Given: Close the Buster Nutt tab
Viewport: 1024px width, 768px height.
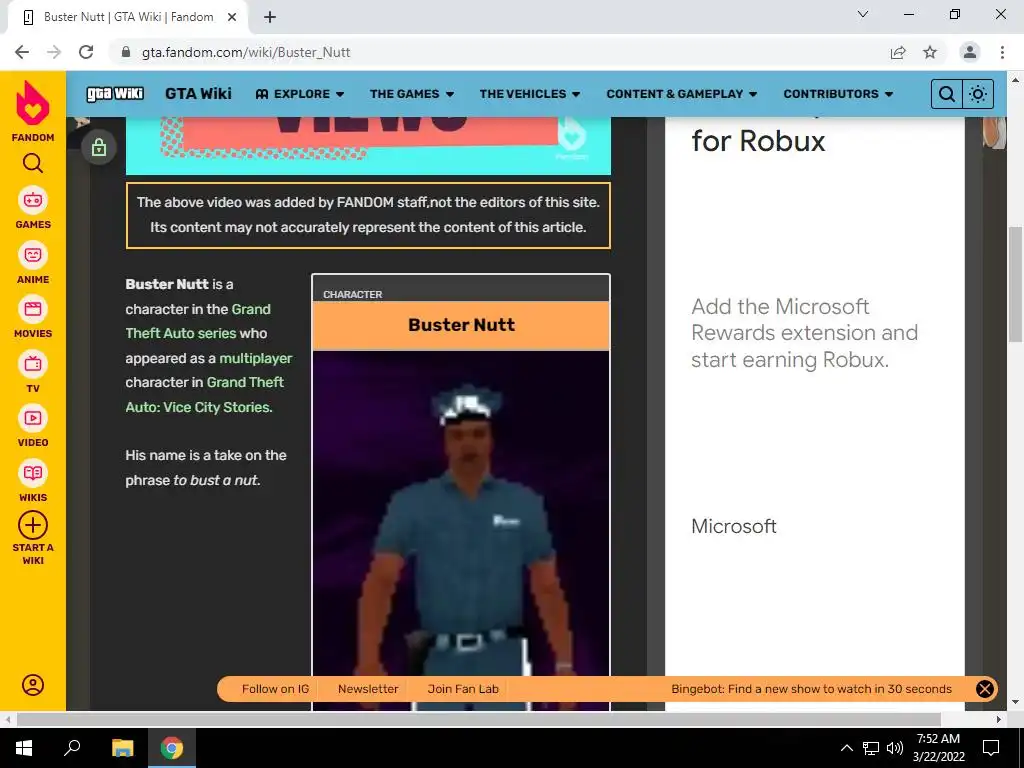Looking at the screenshot, I should 232,17.
